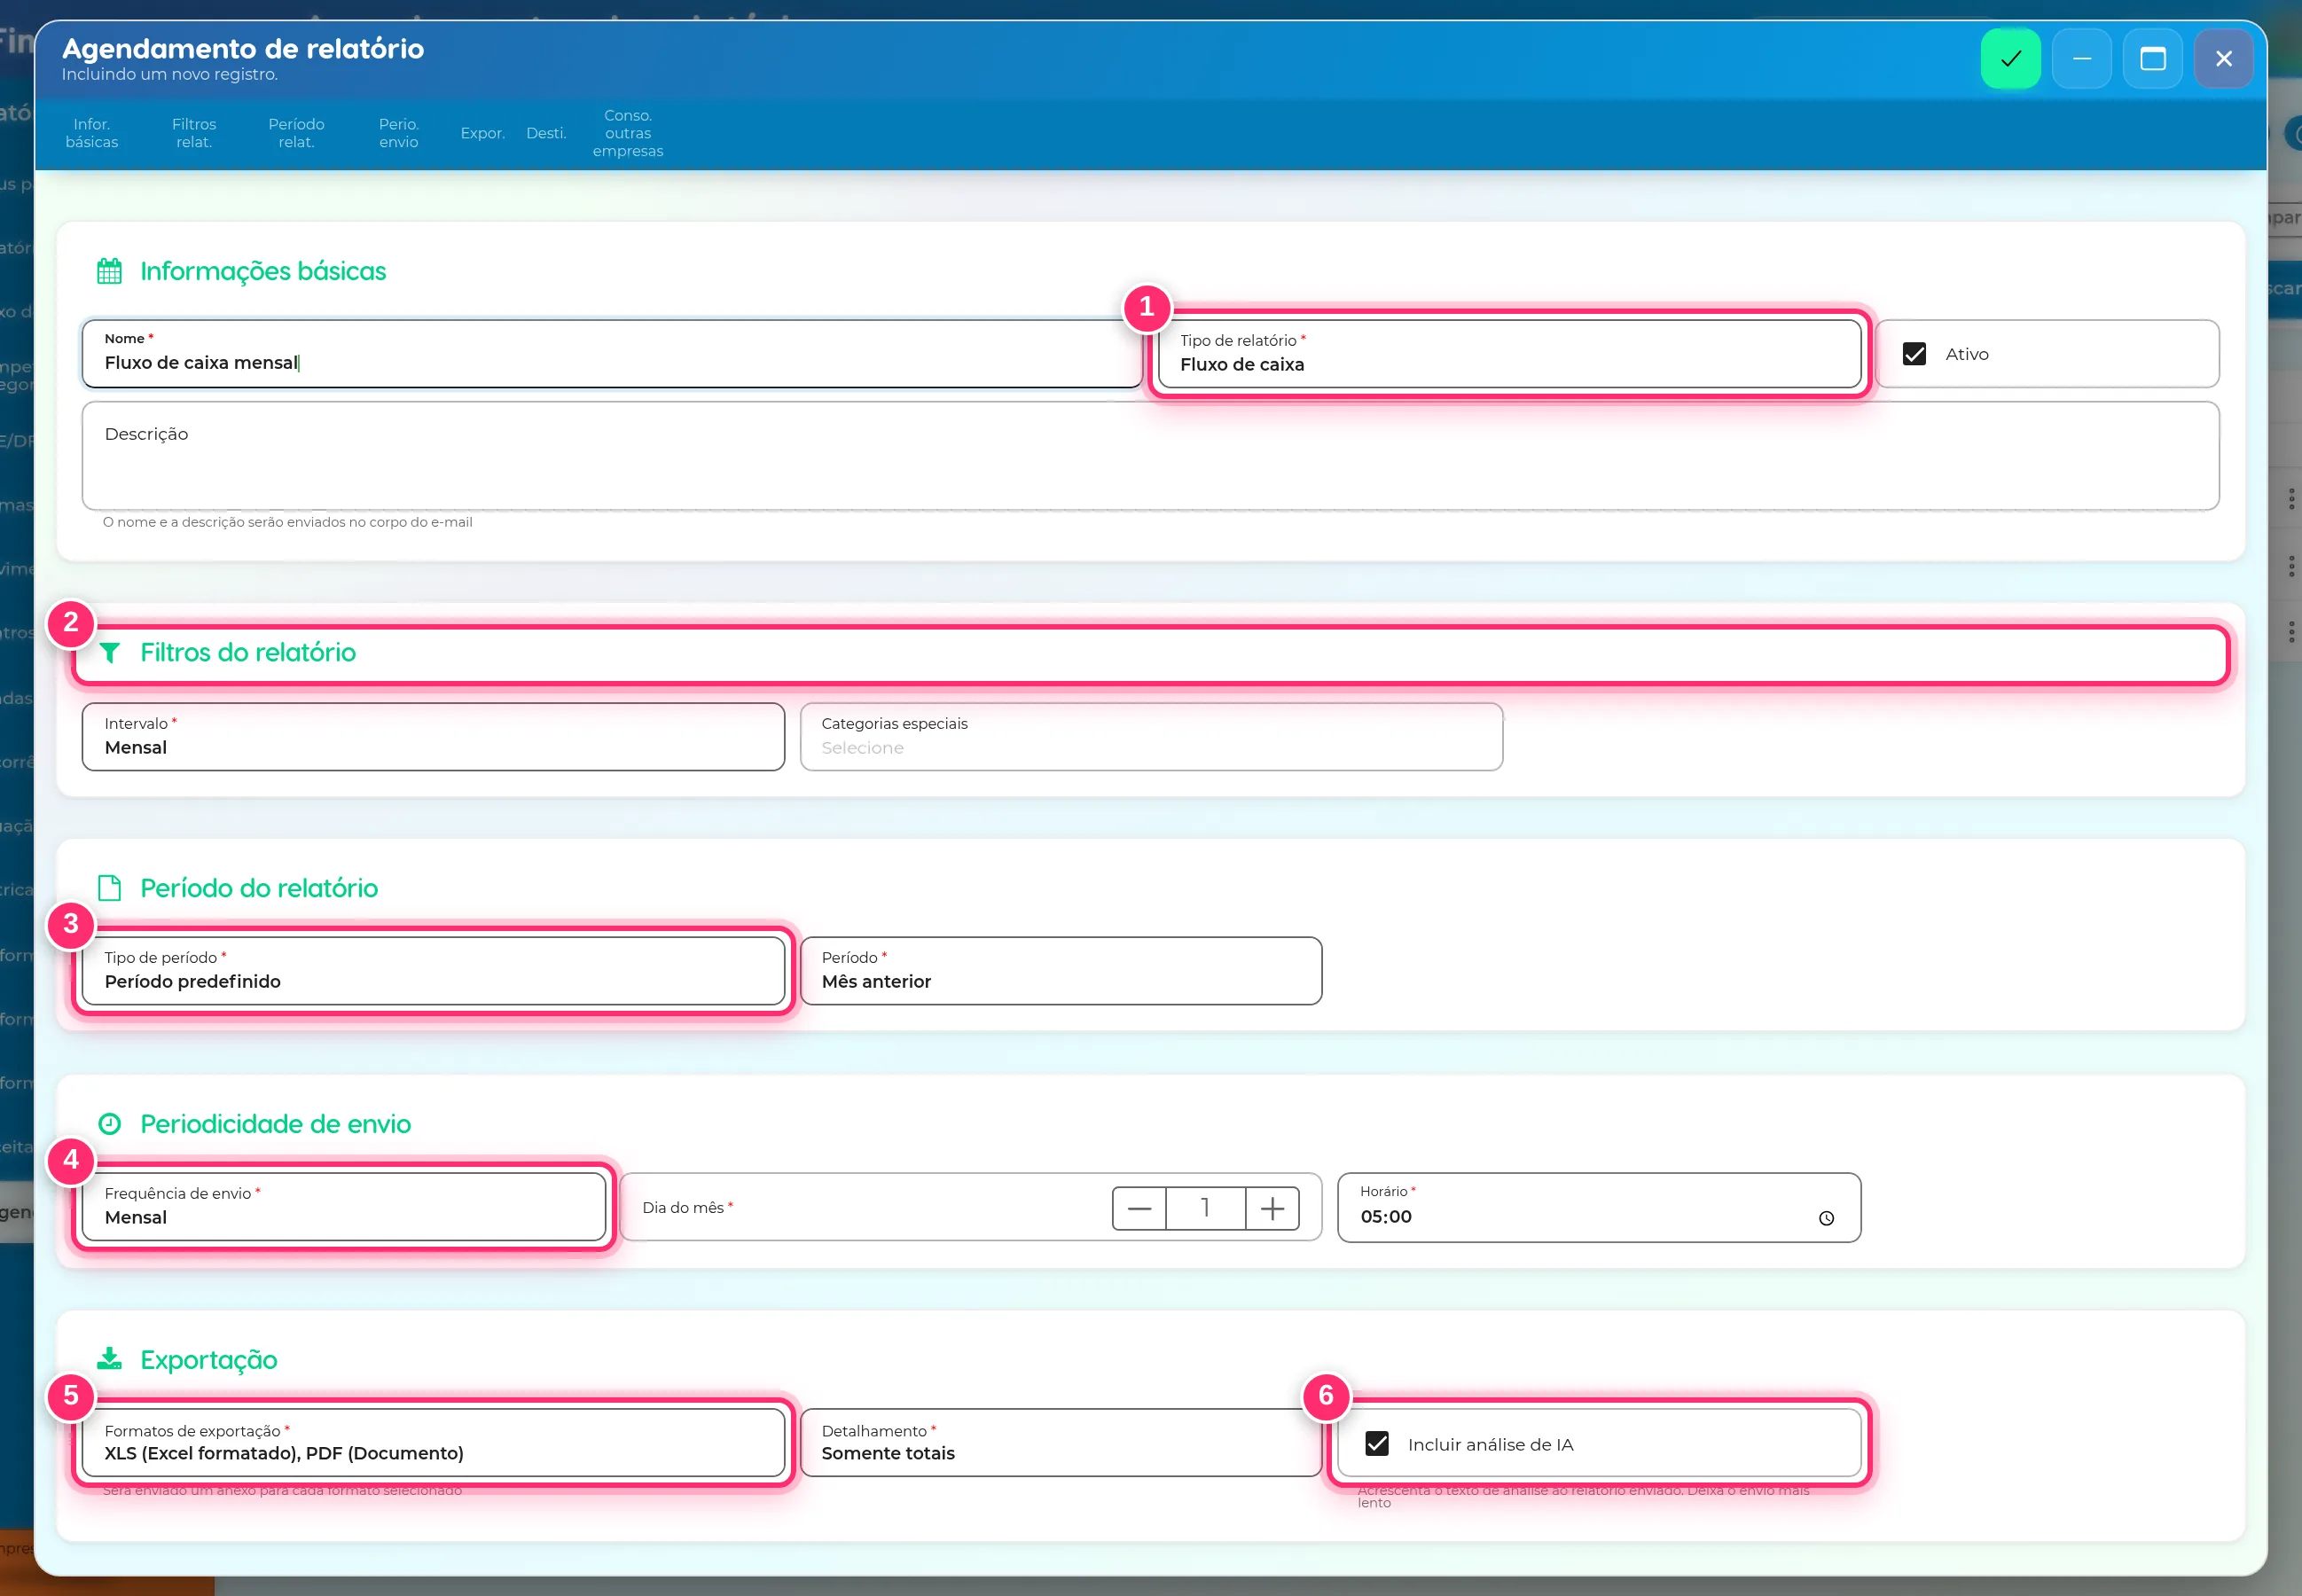This screenshot has width=2302, height=1596.
Task: Click the download icon beside Exportação
Action: coord(109,1359)
